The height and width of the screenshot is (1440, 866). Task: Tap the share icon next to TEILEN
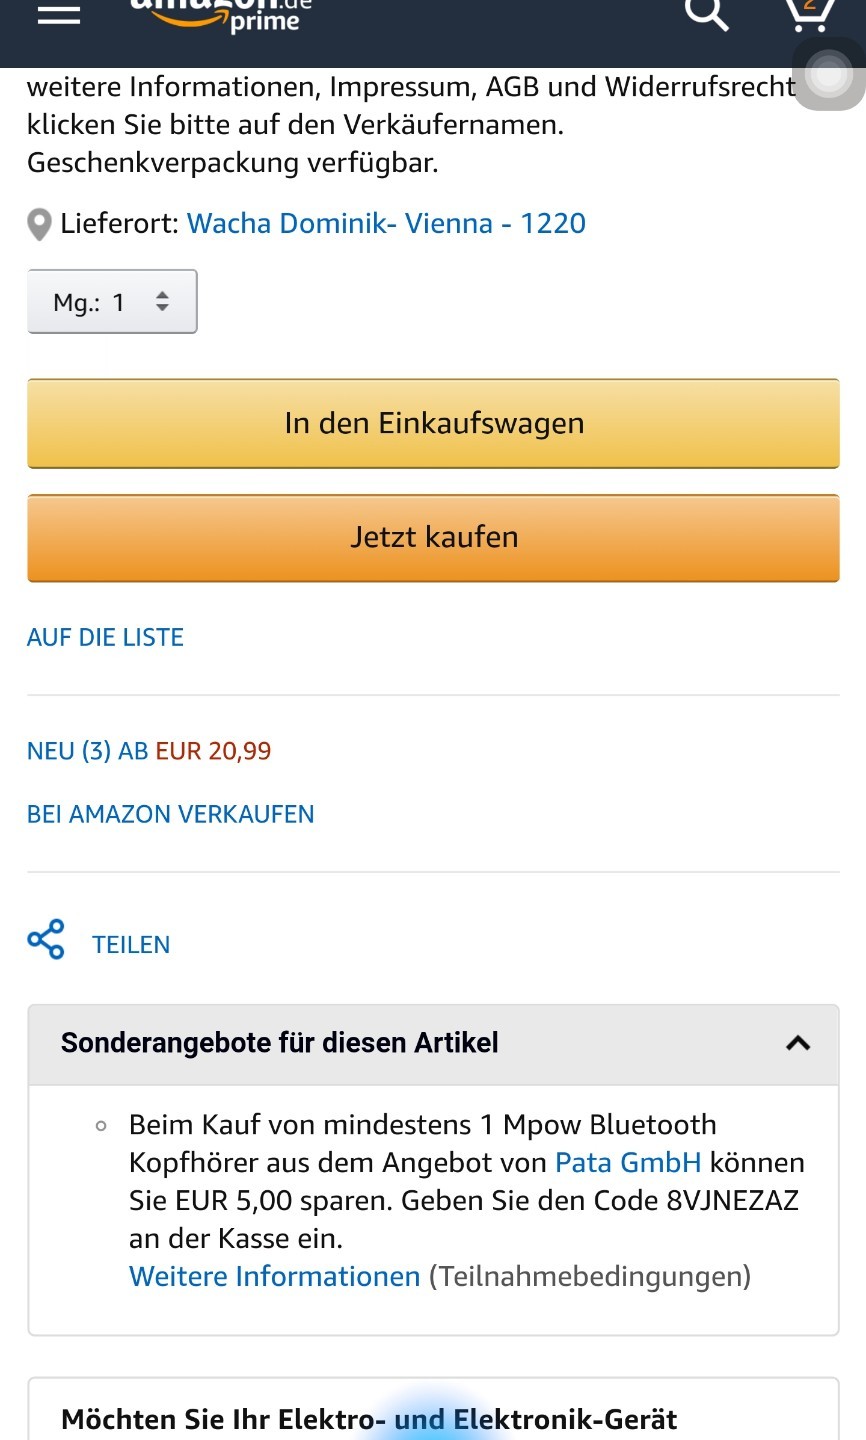pos(46,940)
